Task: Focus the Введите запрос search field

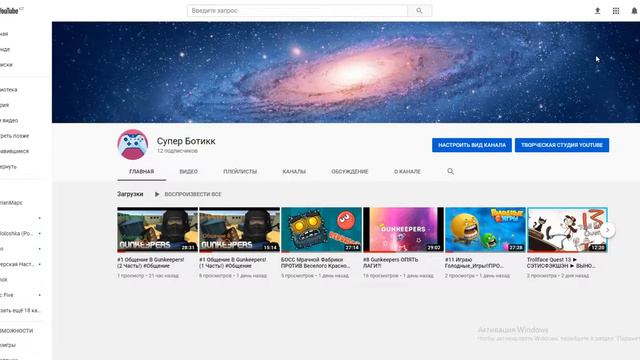Action: tap(297, 11)
